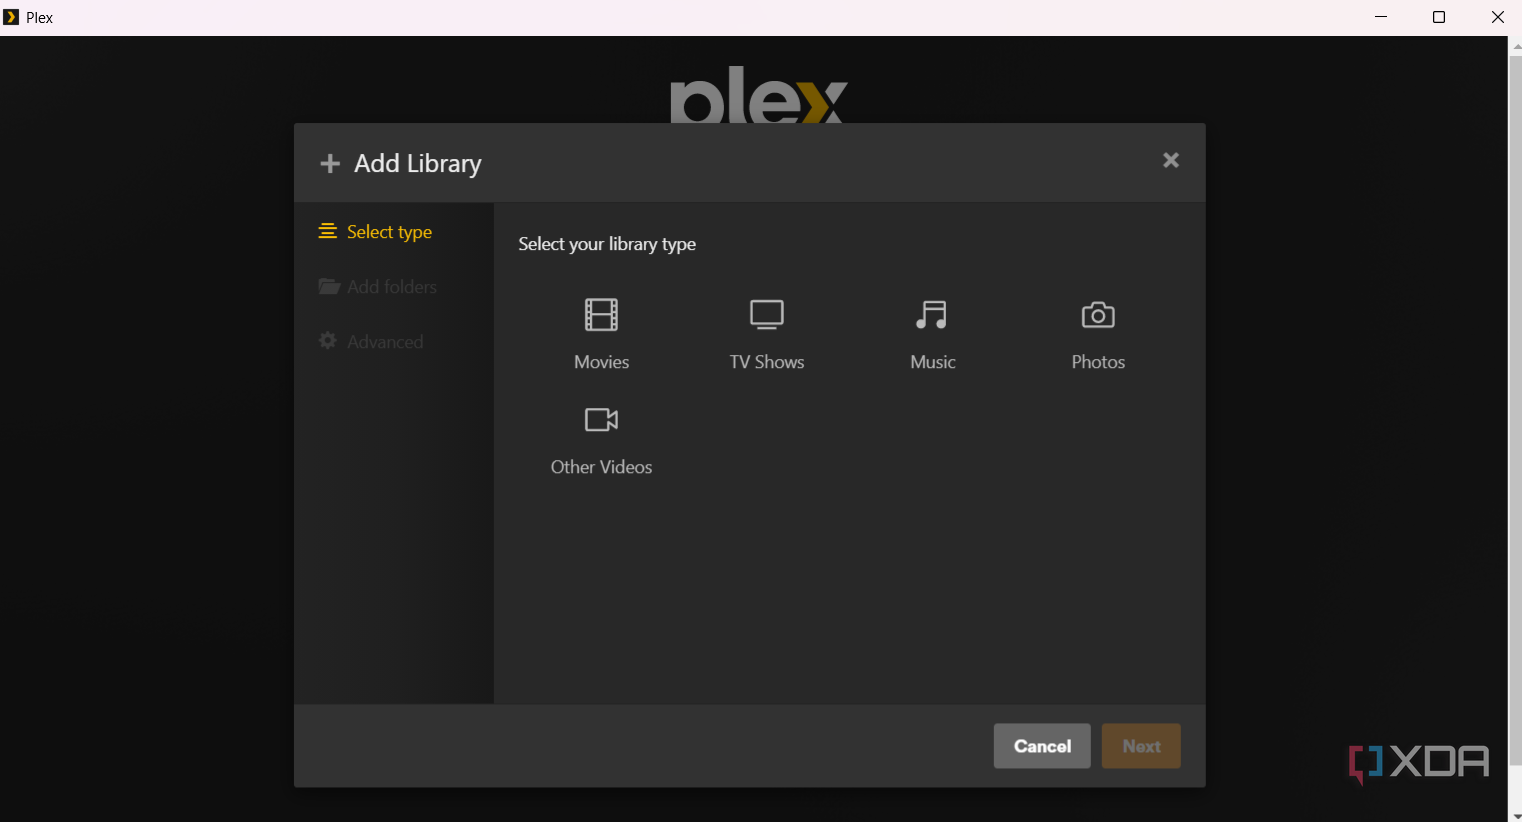Click the Plex logo behind the dialog
The width and height of the screenshot is (1522, 822).
coord(759,95)
